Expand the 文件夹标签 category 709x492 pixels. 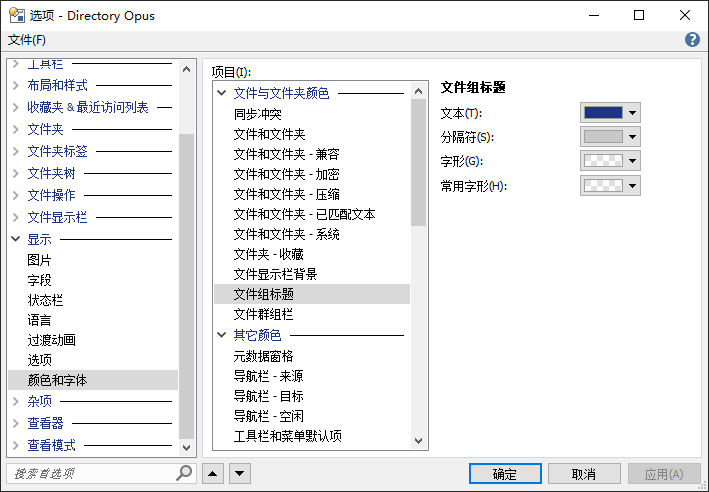(x=16, y=151)
